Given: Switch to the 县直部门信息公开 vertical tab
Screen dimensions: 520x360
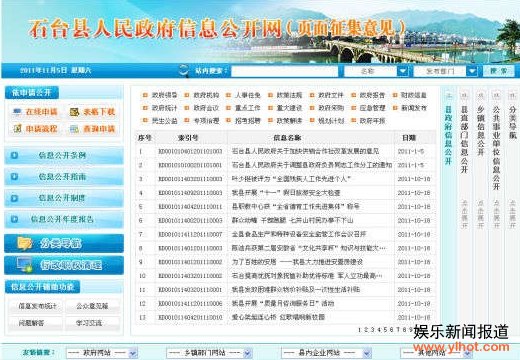Looking at the screenshot, I should [464, 140].
